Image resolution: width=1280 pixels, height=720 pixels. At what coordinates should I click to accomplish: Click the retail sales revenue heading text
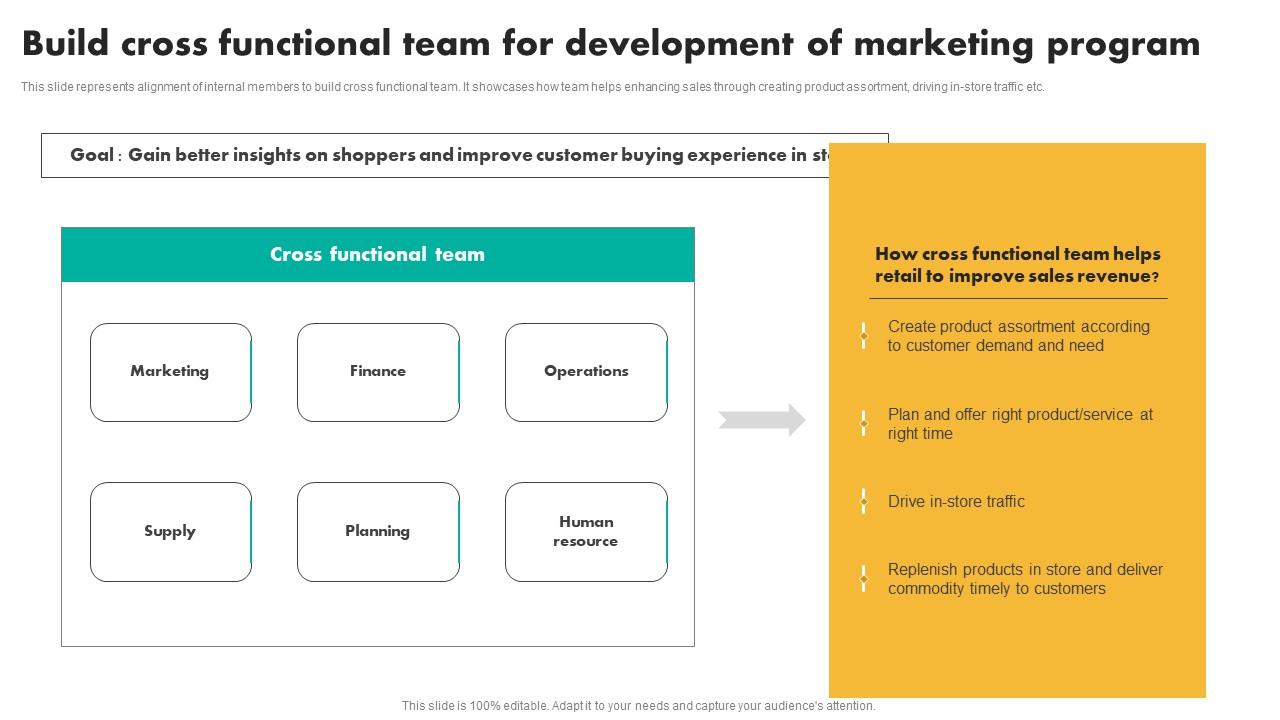coord(1016,264)
